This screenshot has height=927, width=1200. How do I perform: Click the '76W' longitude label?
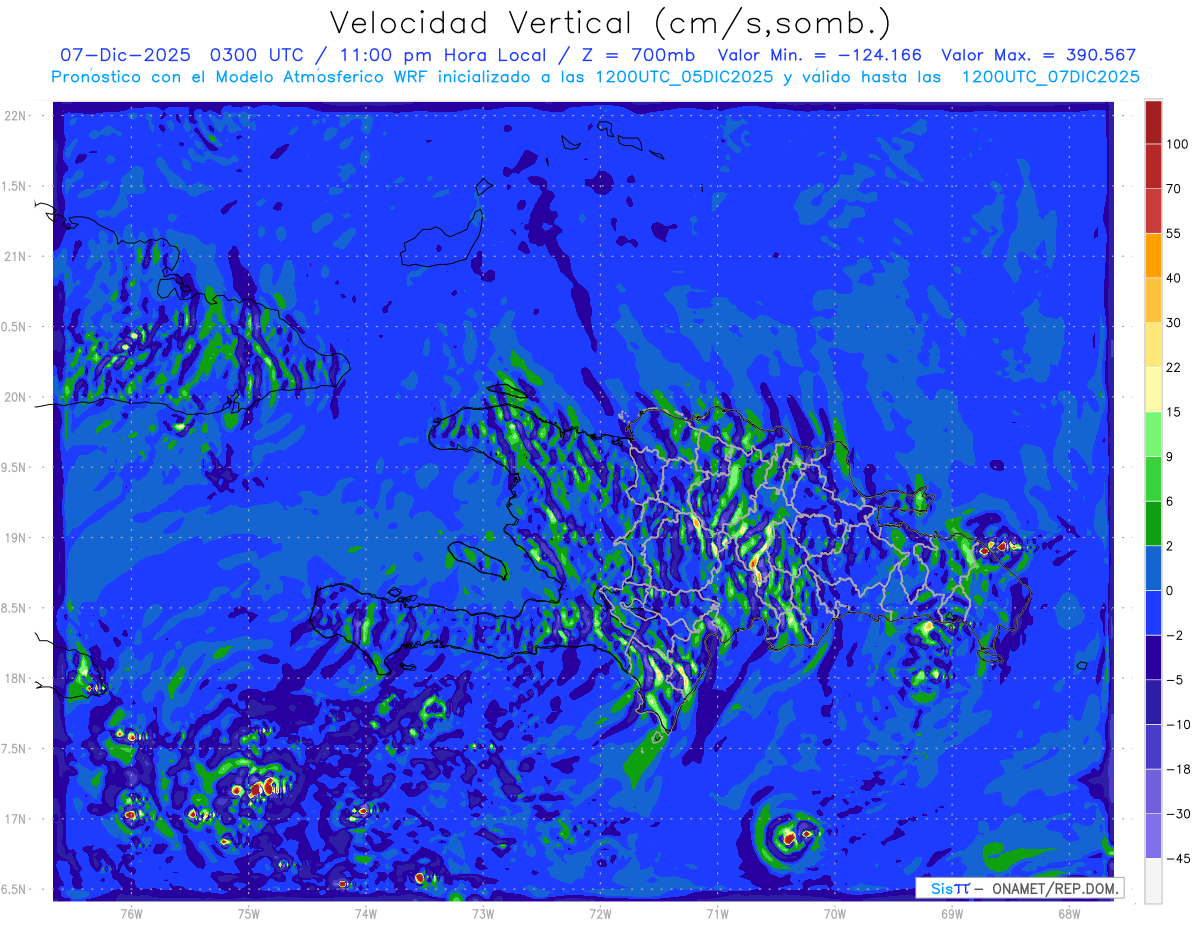tap(131, 913)
